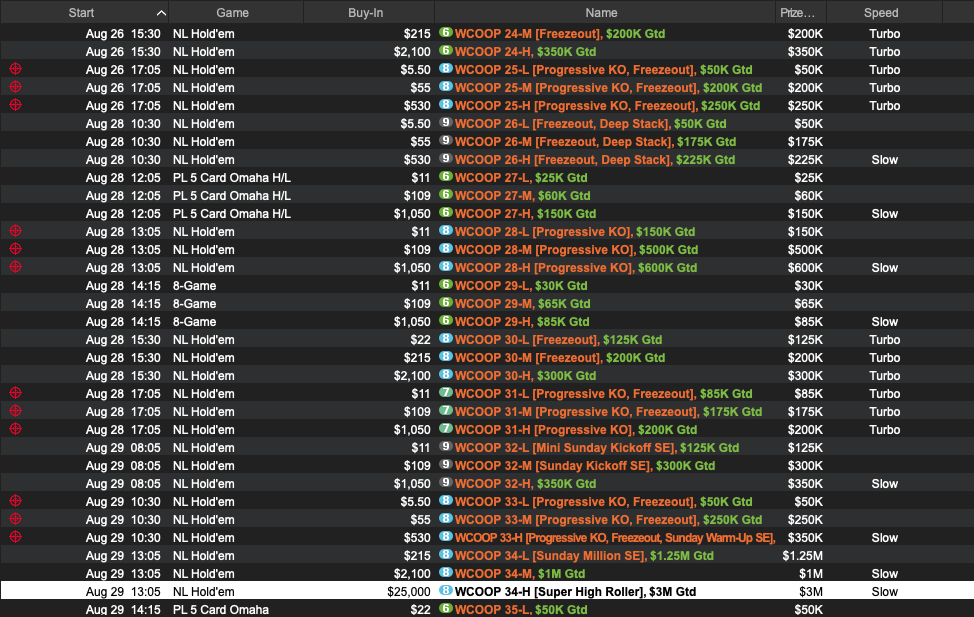The width and height of the screenshot is (974, 617).
Task: Click the $1.25M prize cell
Action: (x=803, y=556)
